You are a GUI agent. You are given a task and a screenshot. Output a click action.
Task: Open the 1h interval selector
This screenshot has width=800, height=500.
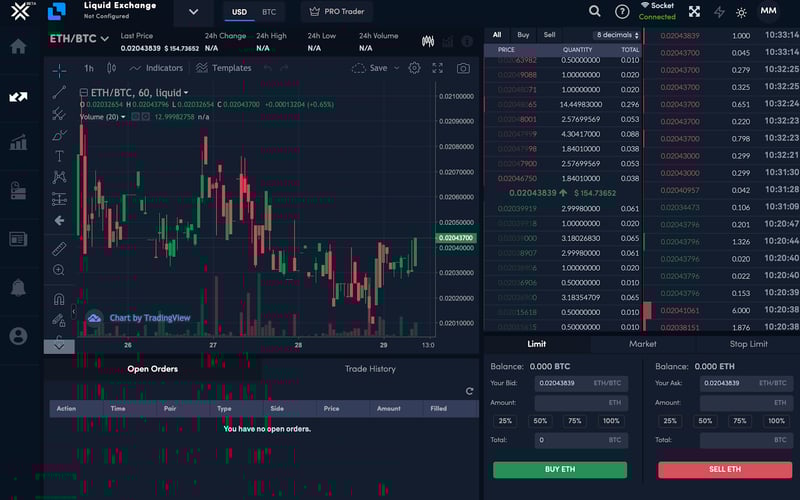point(89,68)
